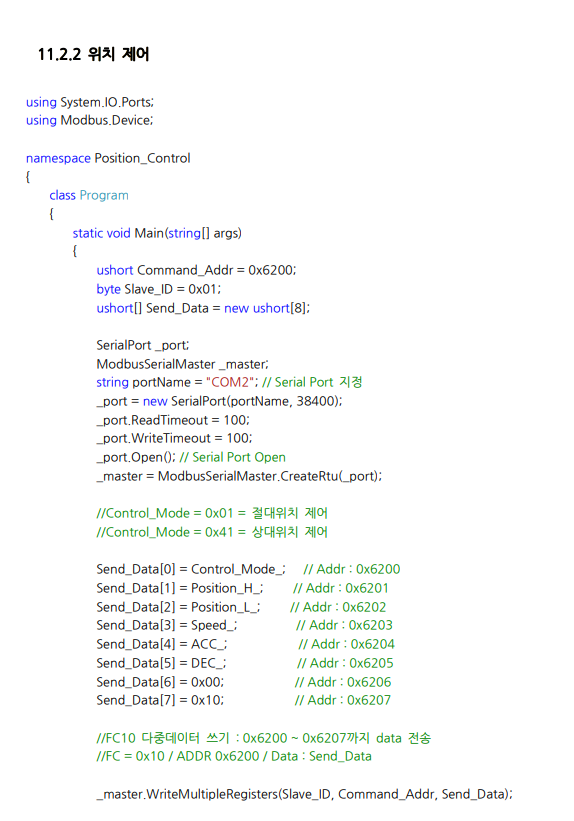The width and height of the screenshot is (574, 821).
Task: Click '_port.WriteTimeout = 100;' line
Action: pos(174,438)
